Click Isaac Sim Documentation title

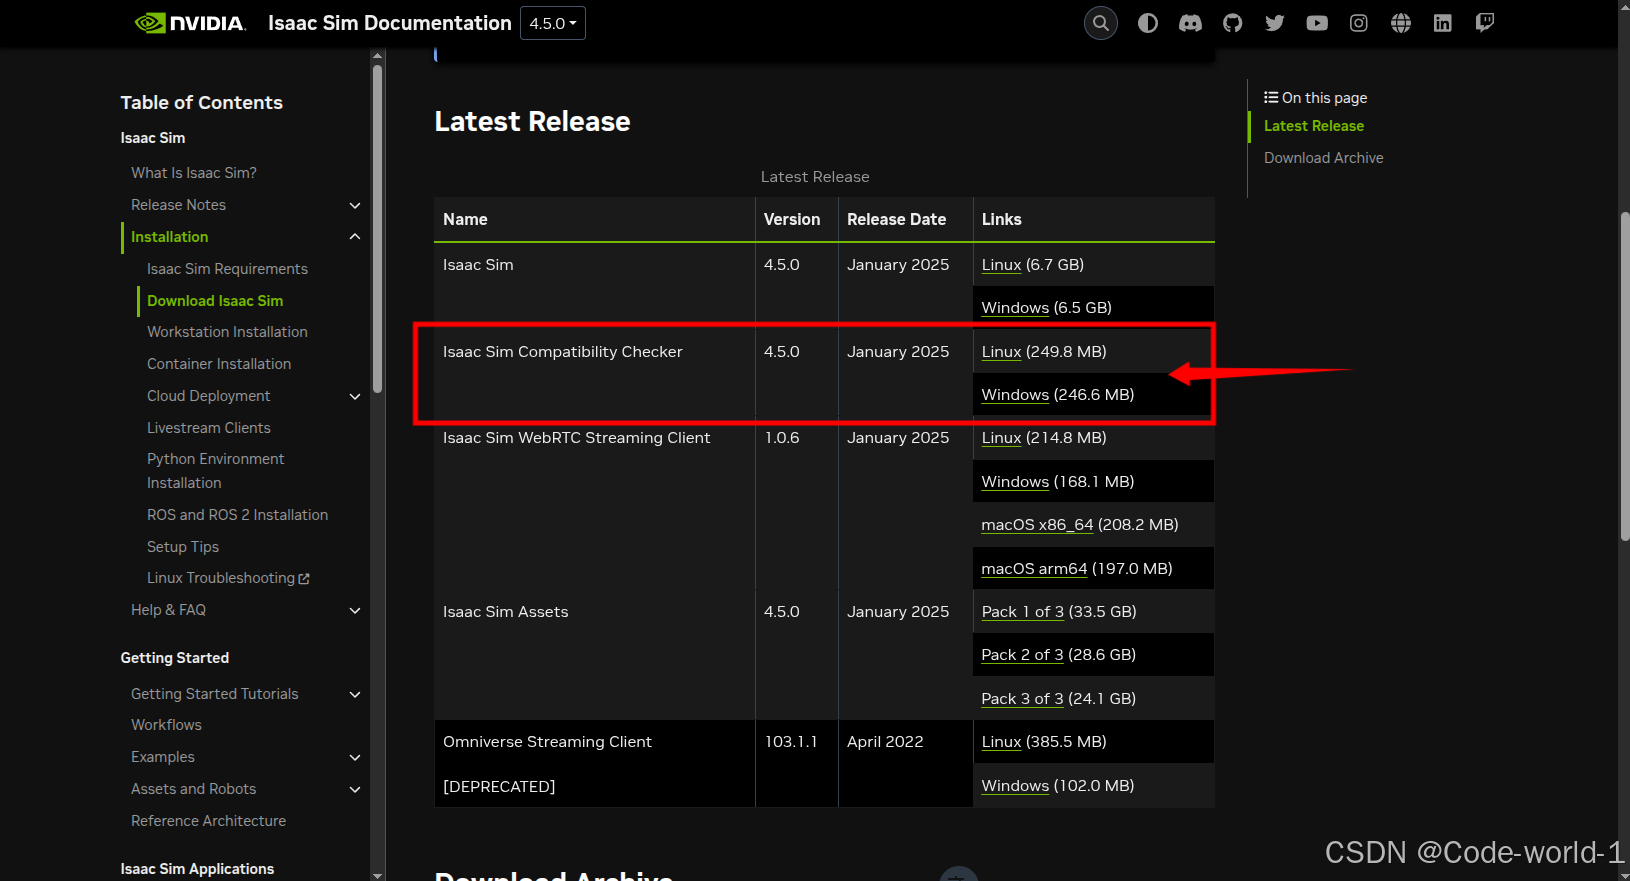(389, 23)
